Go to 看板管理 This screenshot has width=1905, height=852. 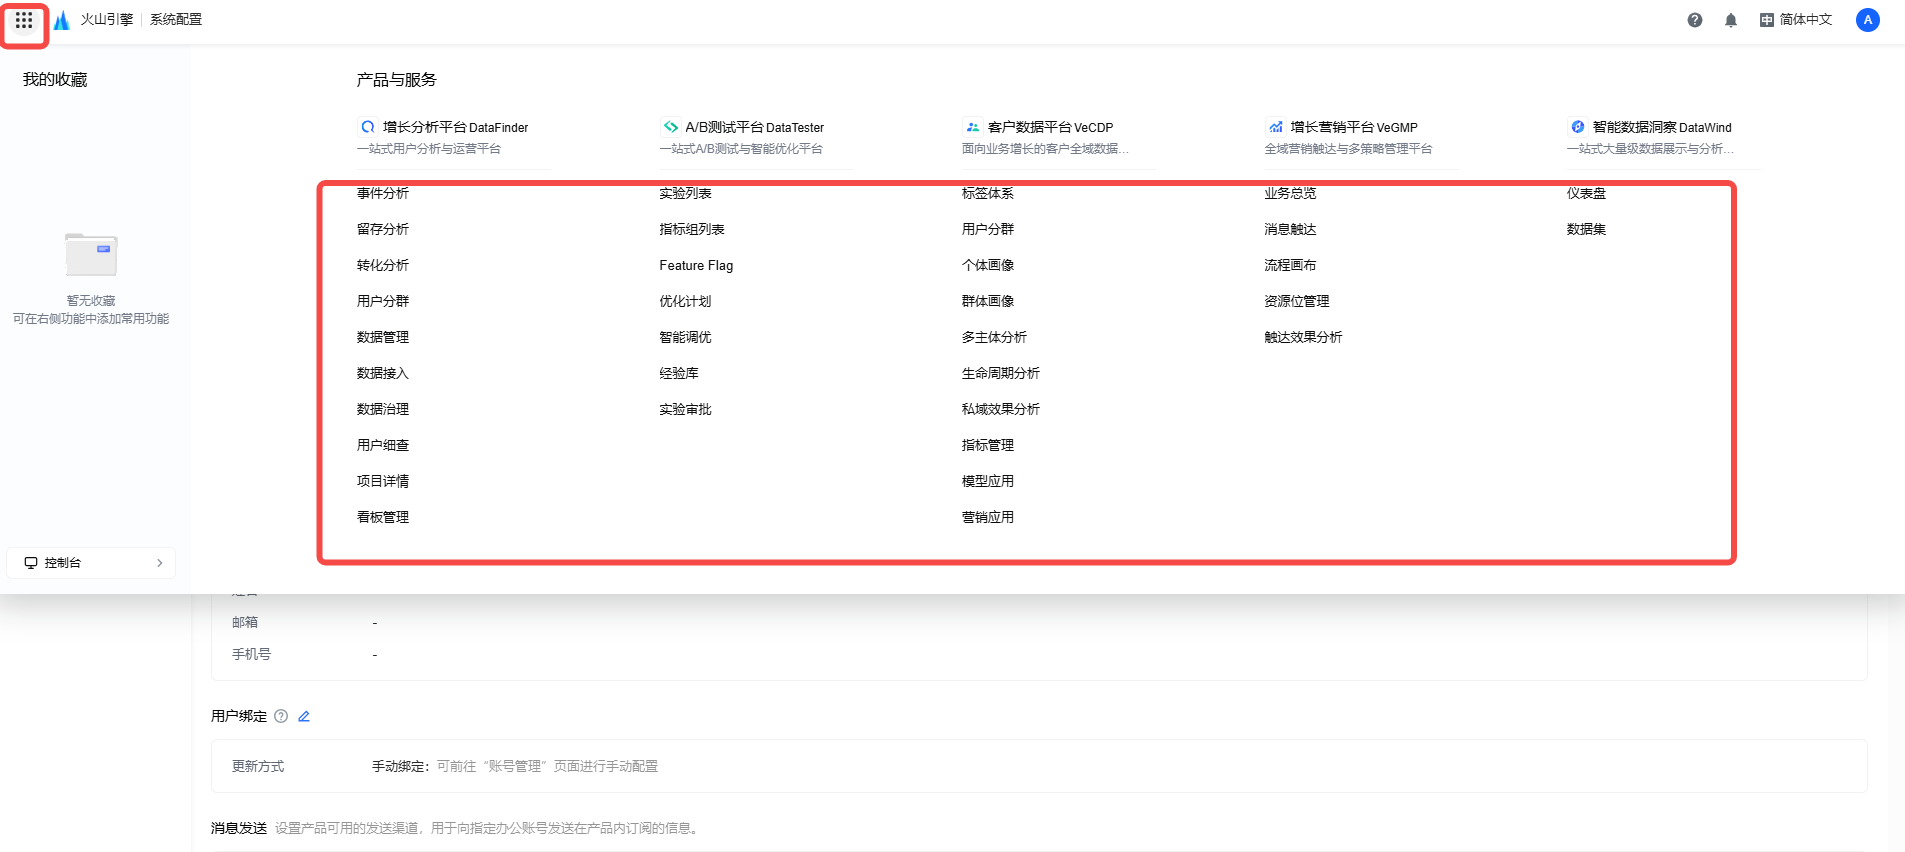click(383, 517)
